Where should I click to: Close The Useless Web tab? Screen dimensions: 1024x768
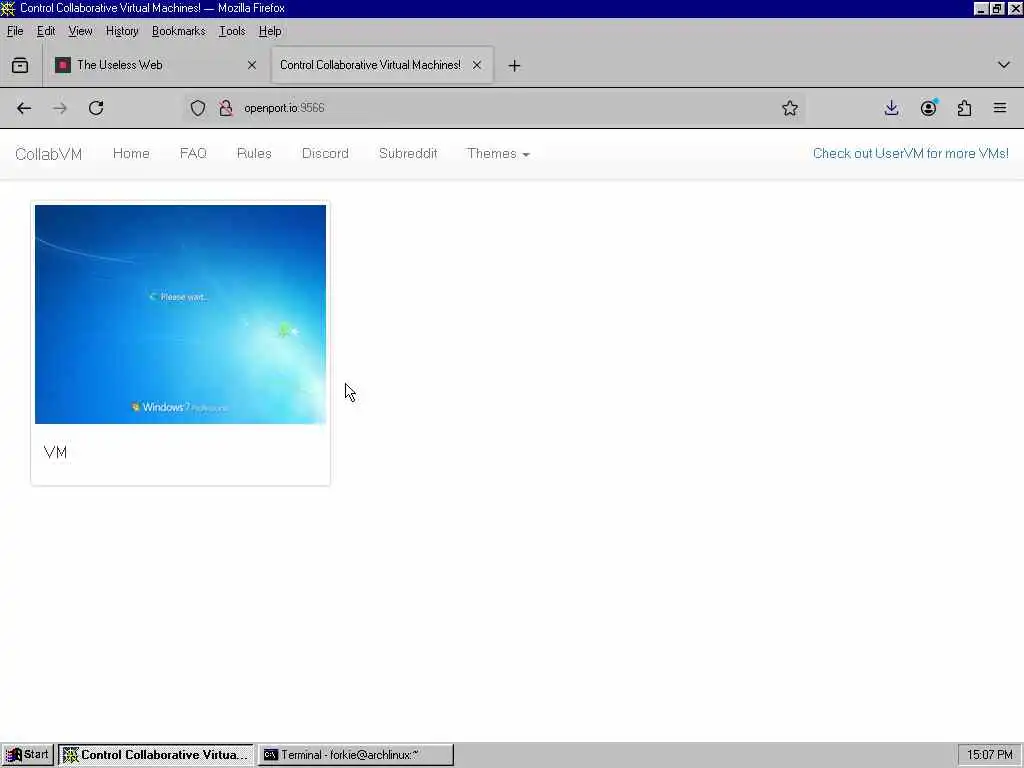[x=252, y=65]
